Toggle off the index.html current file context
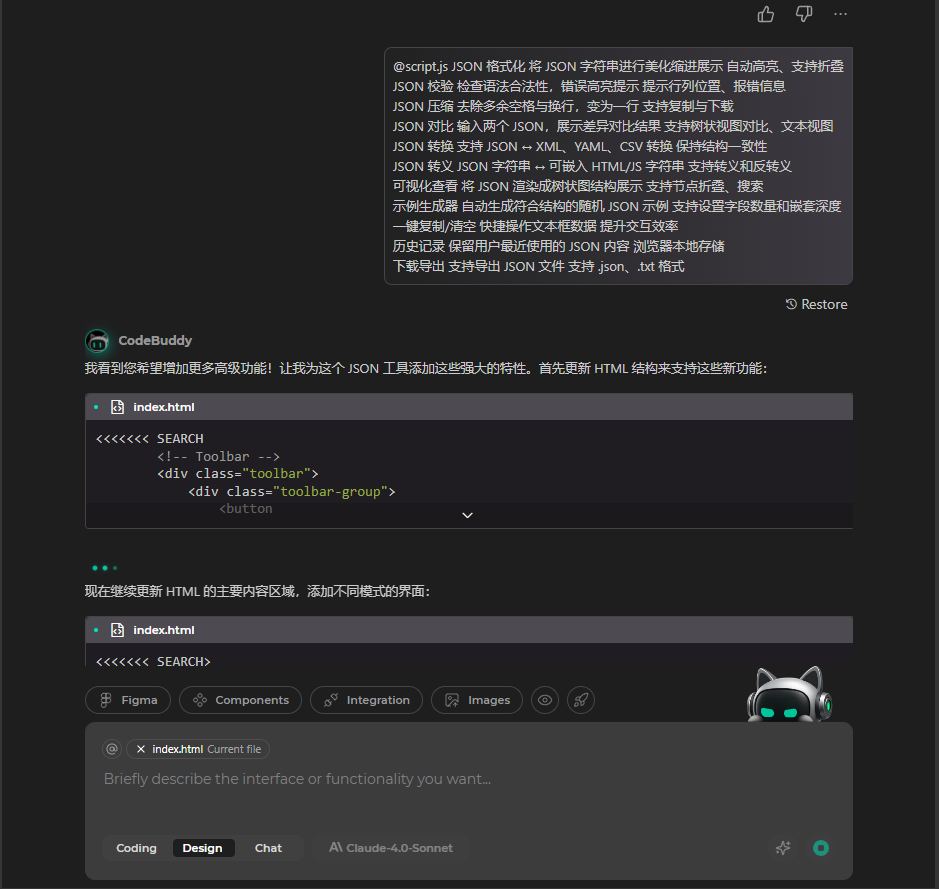This screenshot has height=889, width=939. (x=139, y=749)
